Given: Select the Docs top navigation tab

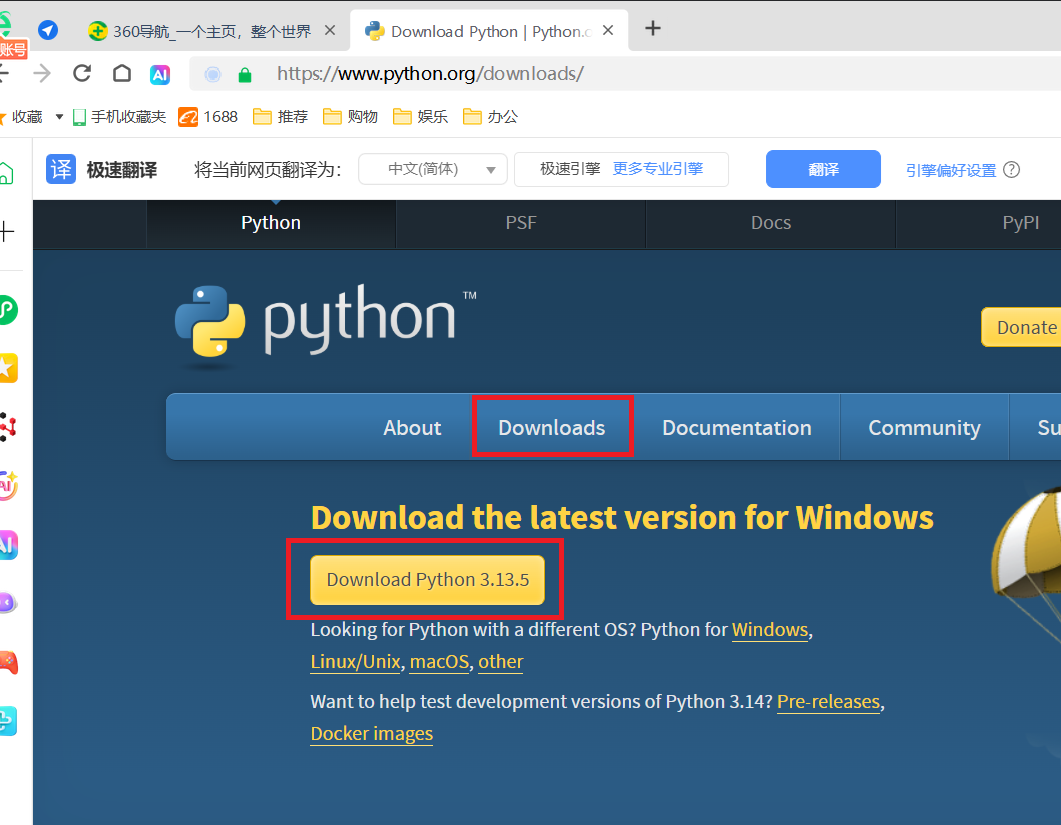Looking at the screenshot, I should pos(771,223).
